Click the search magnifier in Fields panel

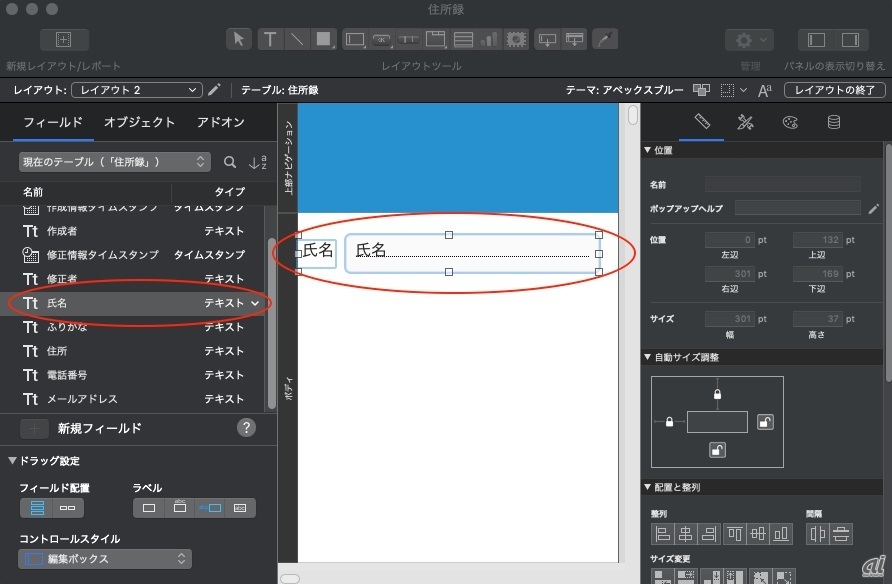(230, 162)
